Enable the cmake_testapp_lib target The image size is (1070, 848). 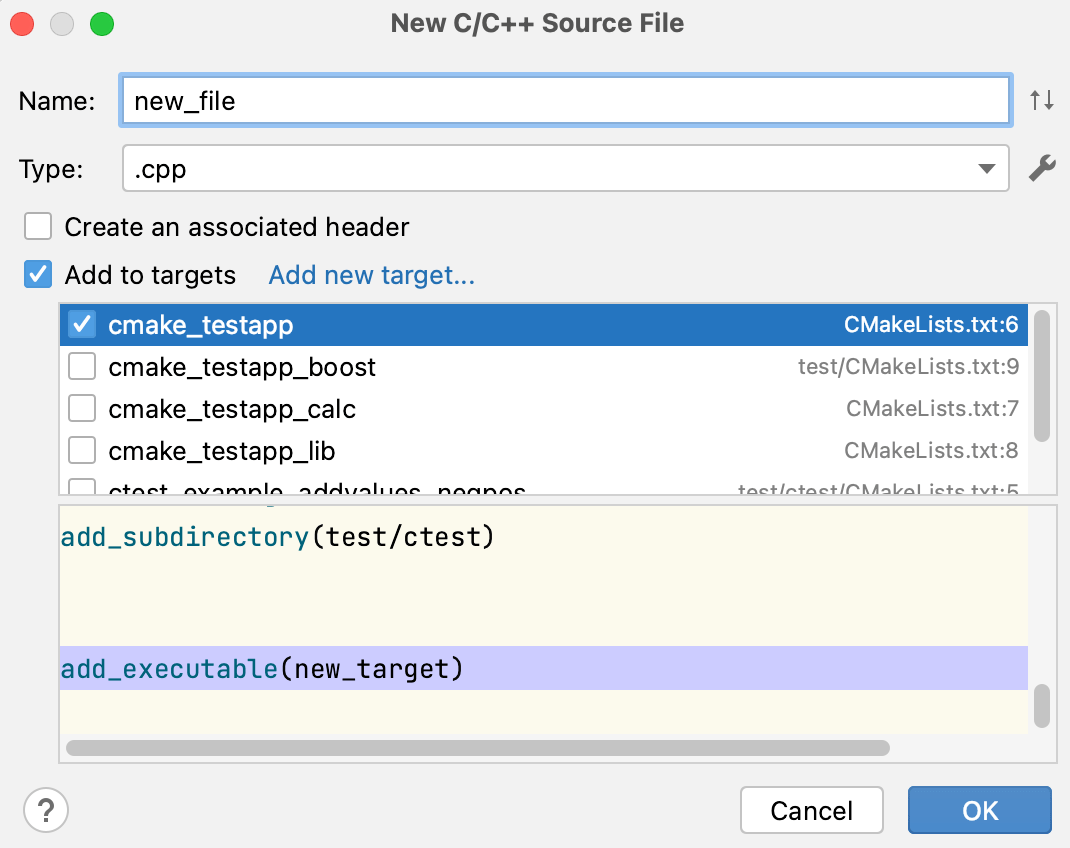coord(81,450)
